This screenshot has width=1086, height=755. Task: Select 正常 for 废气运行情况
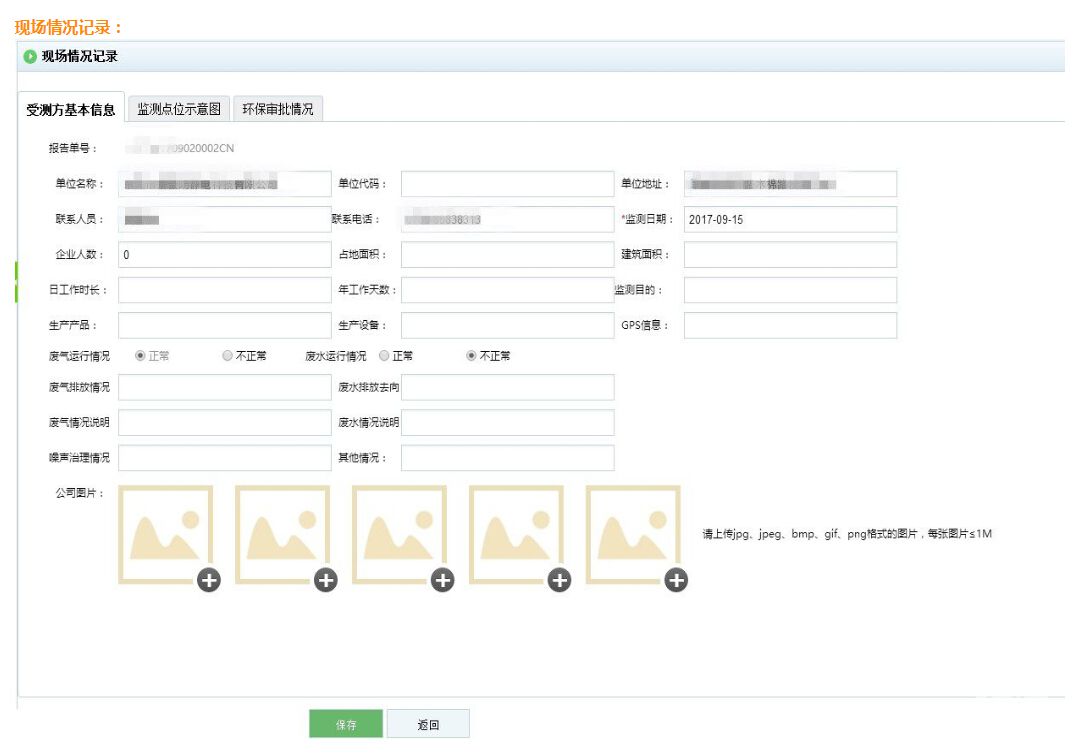click(x=141, y=356)
